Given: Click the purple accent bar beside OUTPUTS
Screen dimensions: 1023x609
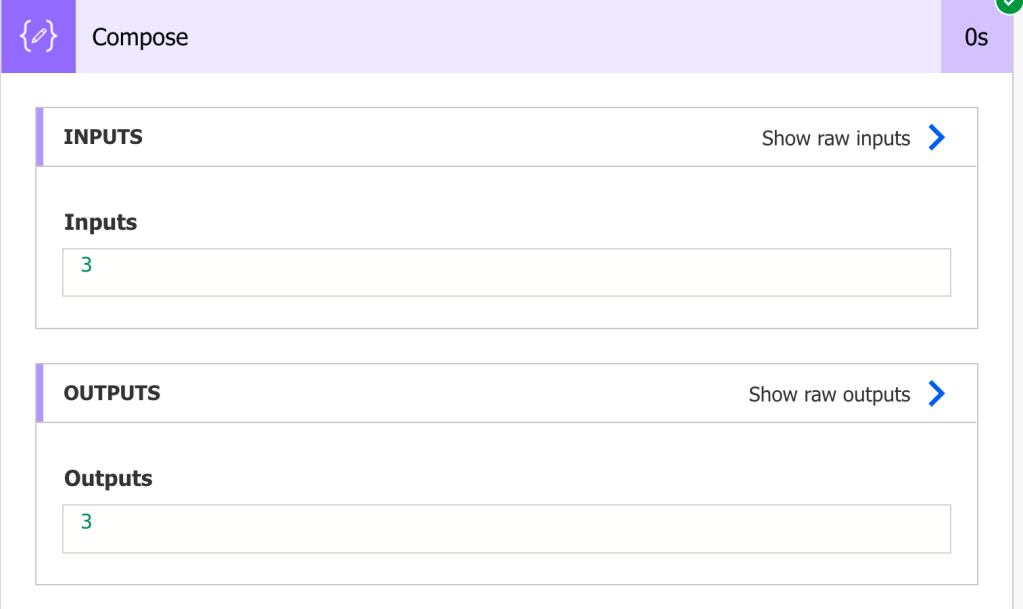Looking at the screenshot, I should tap(40, 393).
